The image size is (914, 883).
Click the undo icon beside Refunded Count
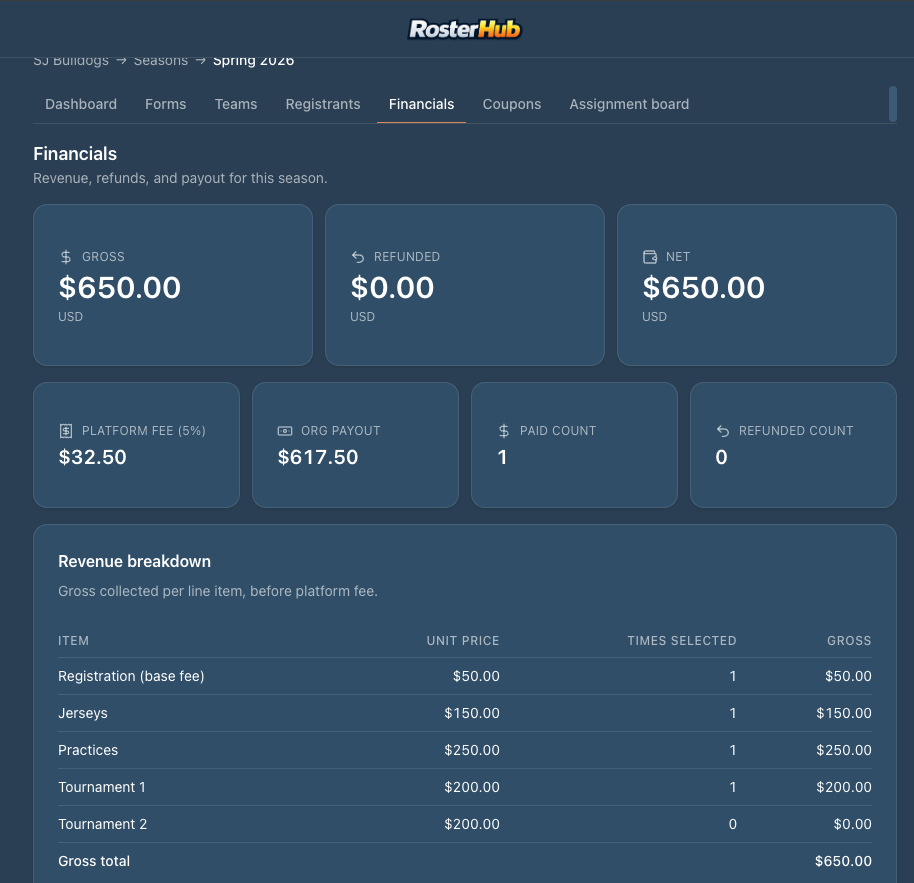click(x=723, y=431)
